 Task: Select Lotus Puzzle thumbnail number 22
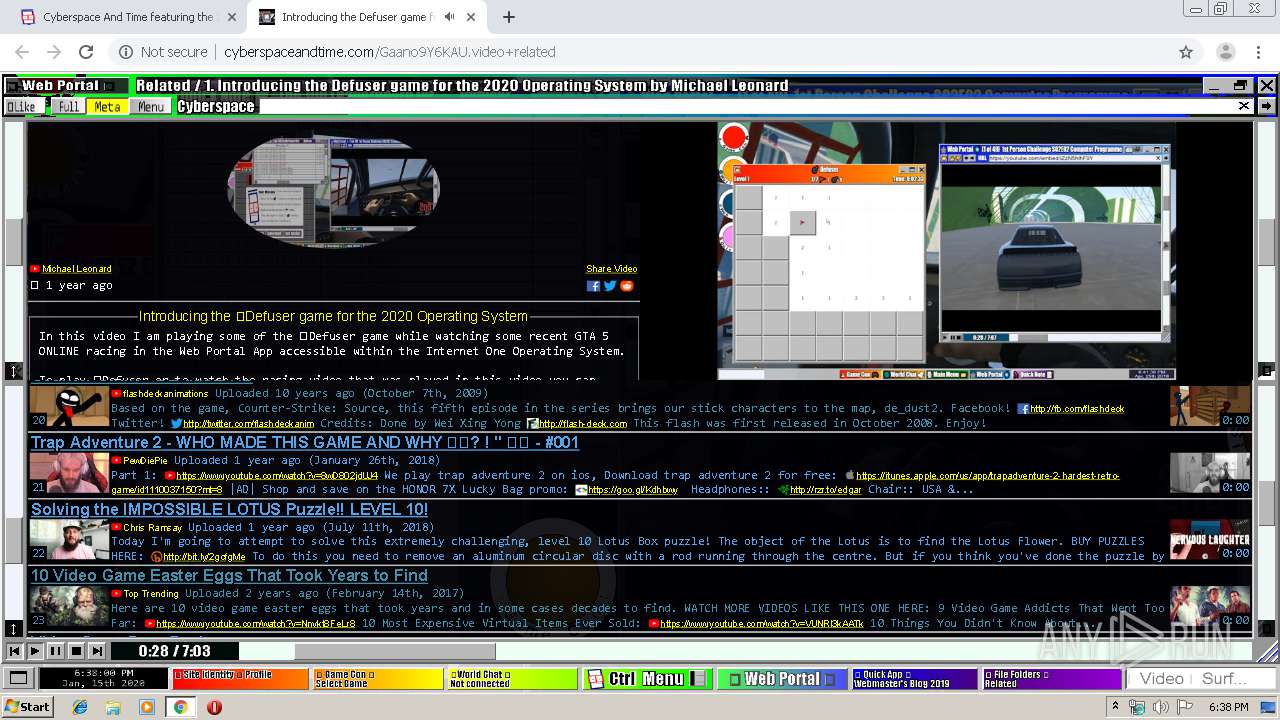69,540
